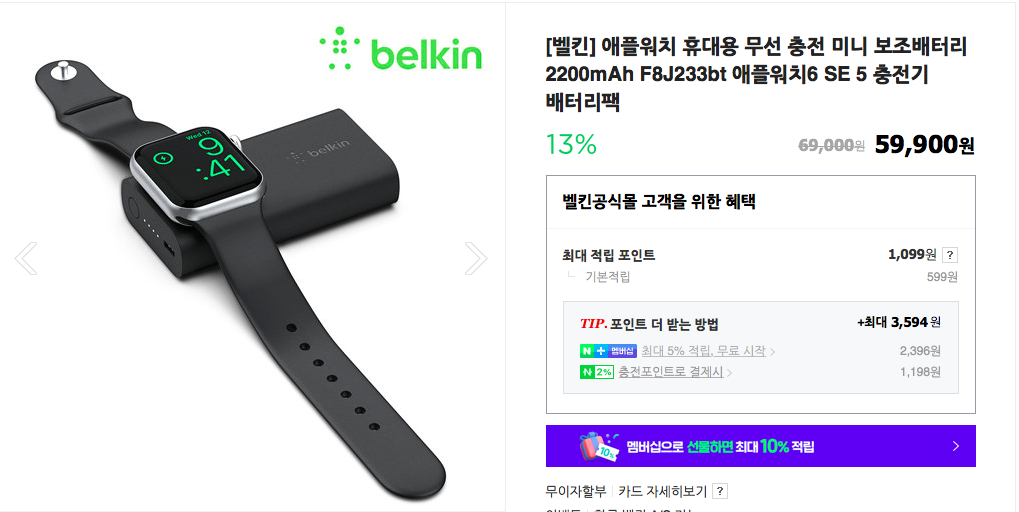Screen dimensions: 1019x512
Task: Show the next product image
Action: pyautogui.click(x=476, y=259)
